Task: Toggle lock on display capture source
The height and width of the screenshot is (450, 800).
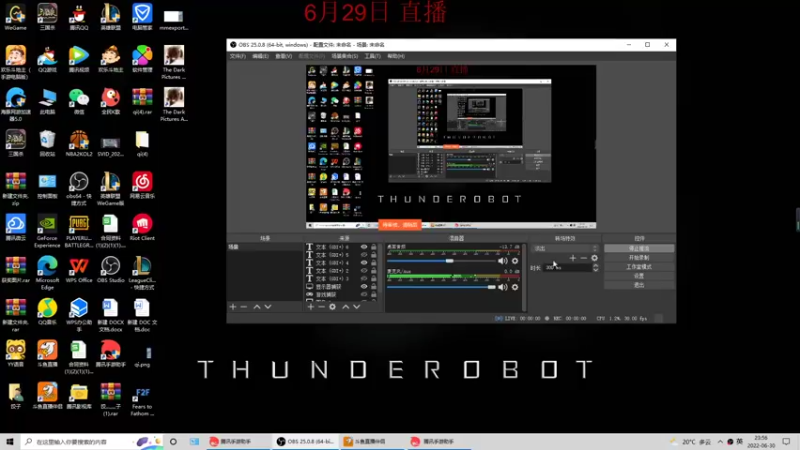Action: click(373, 287)
